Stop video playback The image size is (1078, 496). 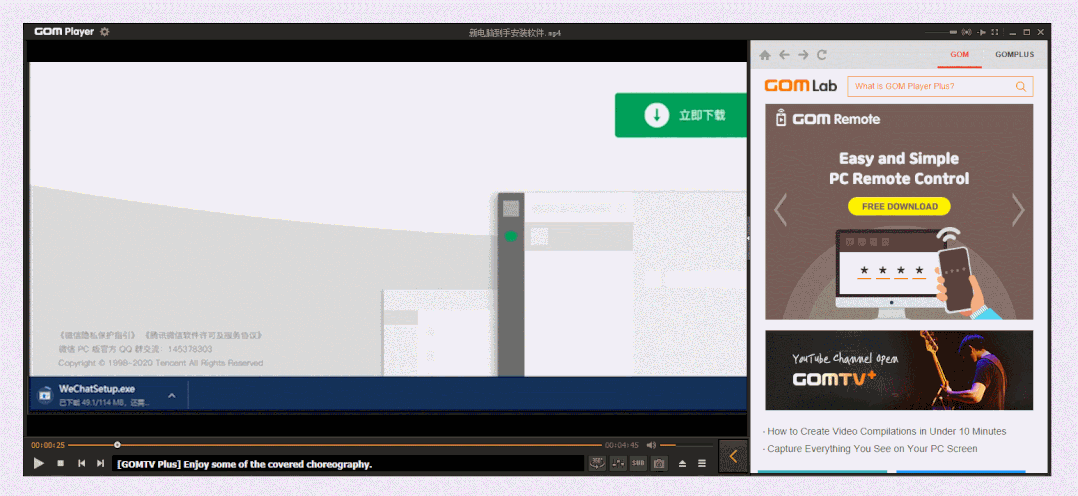point(60,464)
